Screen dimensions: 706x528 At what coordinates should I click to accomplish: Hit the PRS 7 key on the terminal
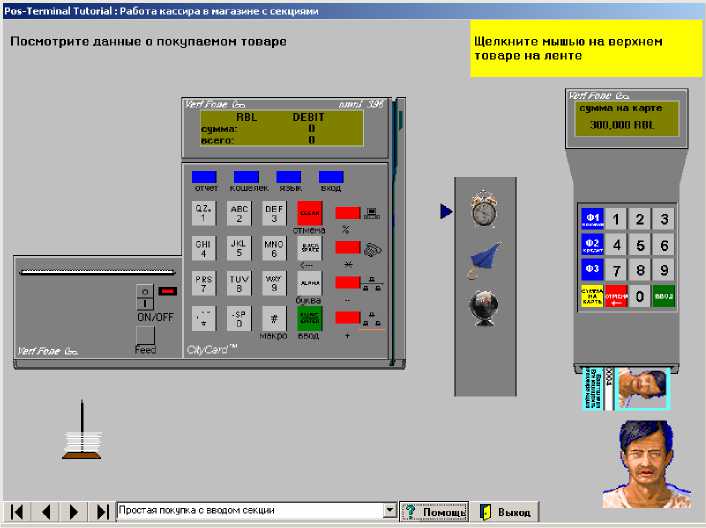click(x=204, y=283)
